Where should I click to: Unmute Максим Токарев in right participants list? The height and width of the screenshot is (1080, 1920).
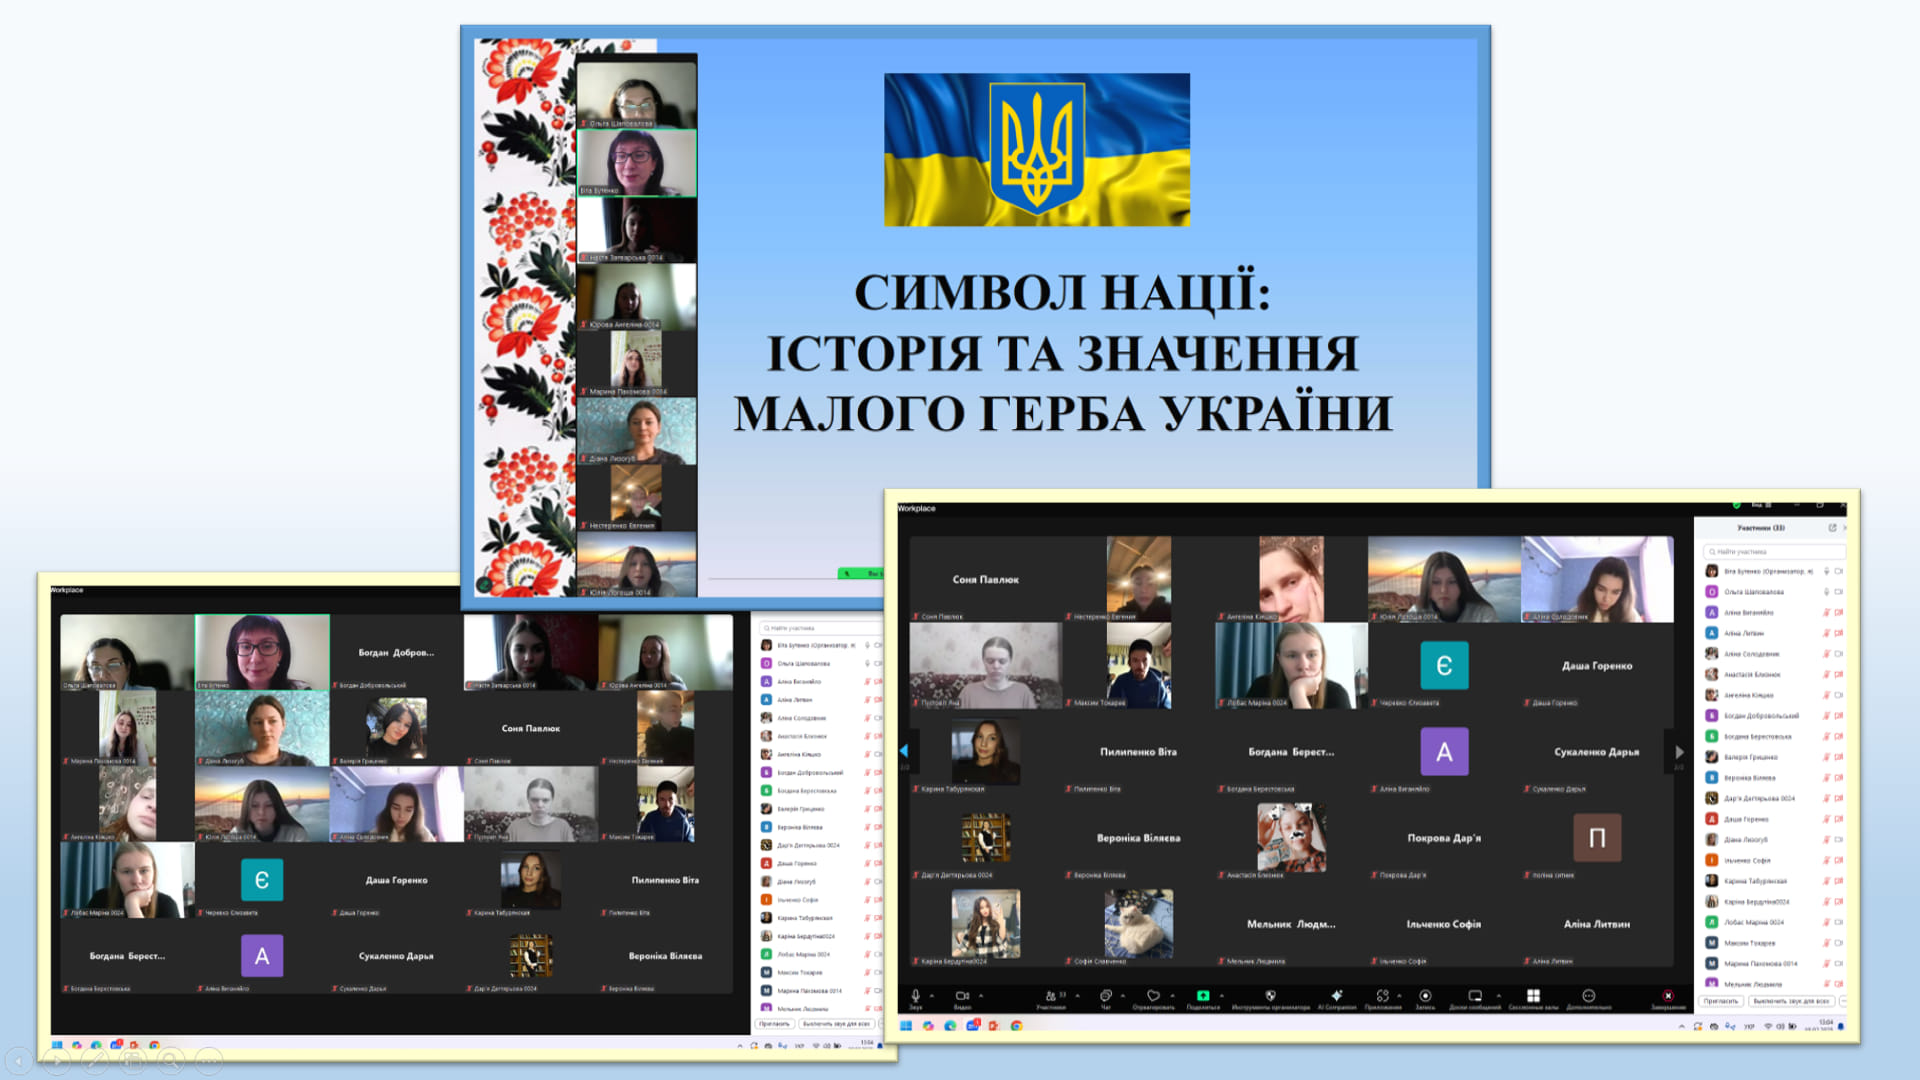(x=1826, y=943)
